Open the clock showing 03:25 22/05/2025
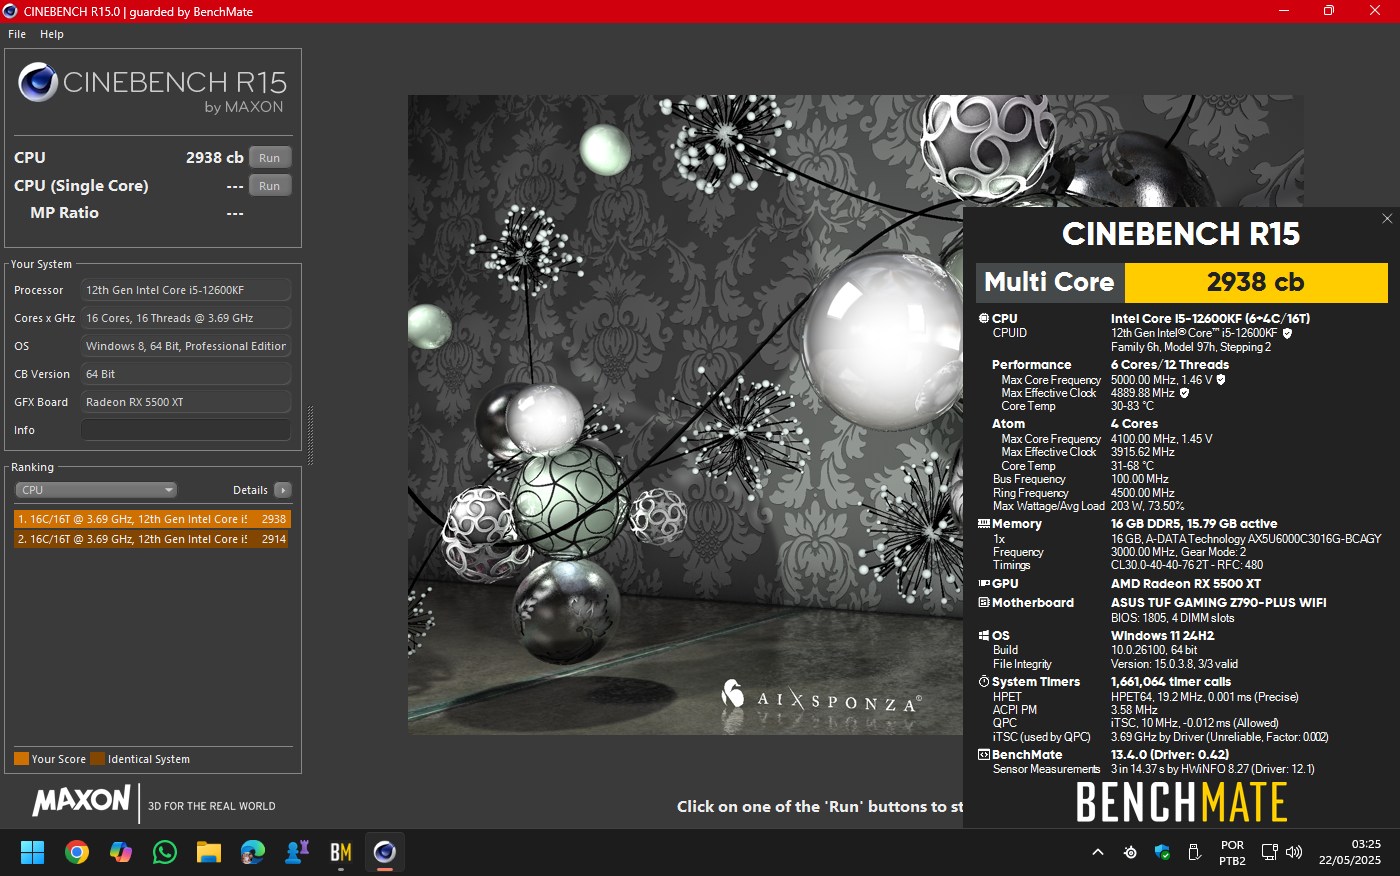 (x=1350, y=852)
